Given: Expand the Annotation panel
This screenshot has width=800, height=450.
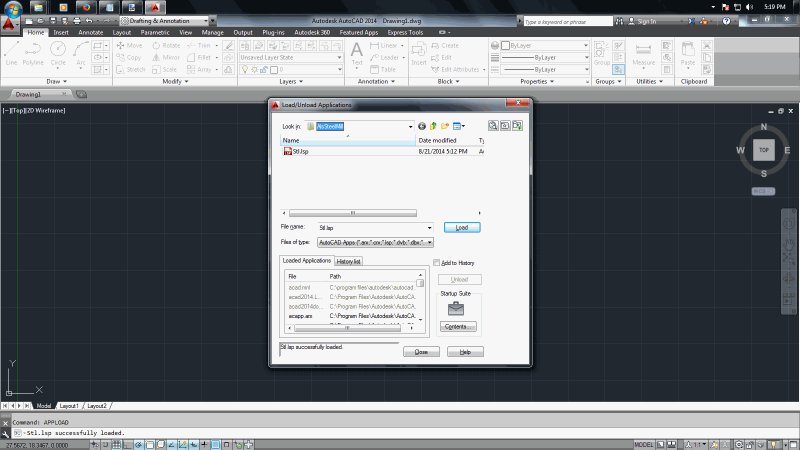Looking at the screenshot, I should [x=376, y=82].
